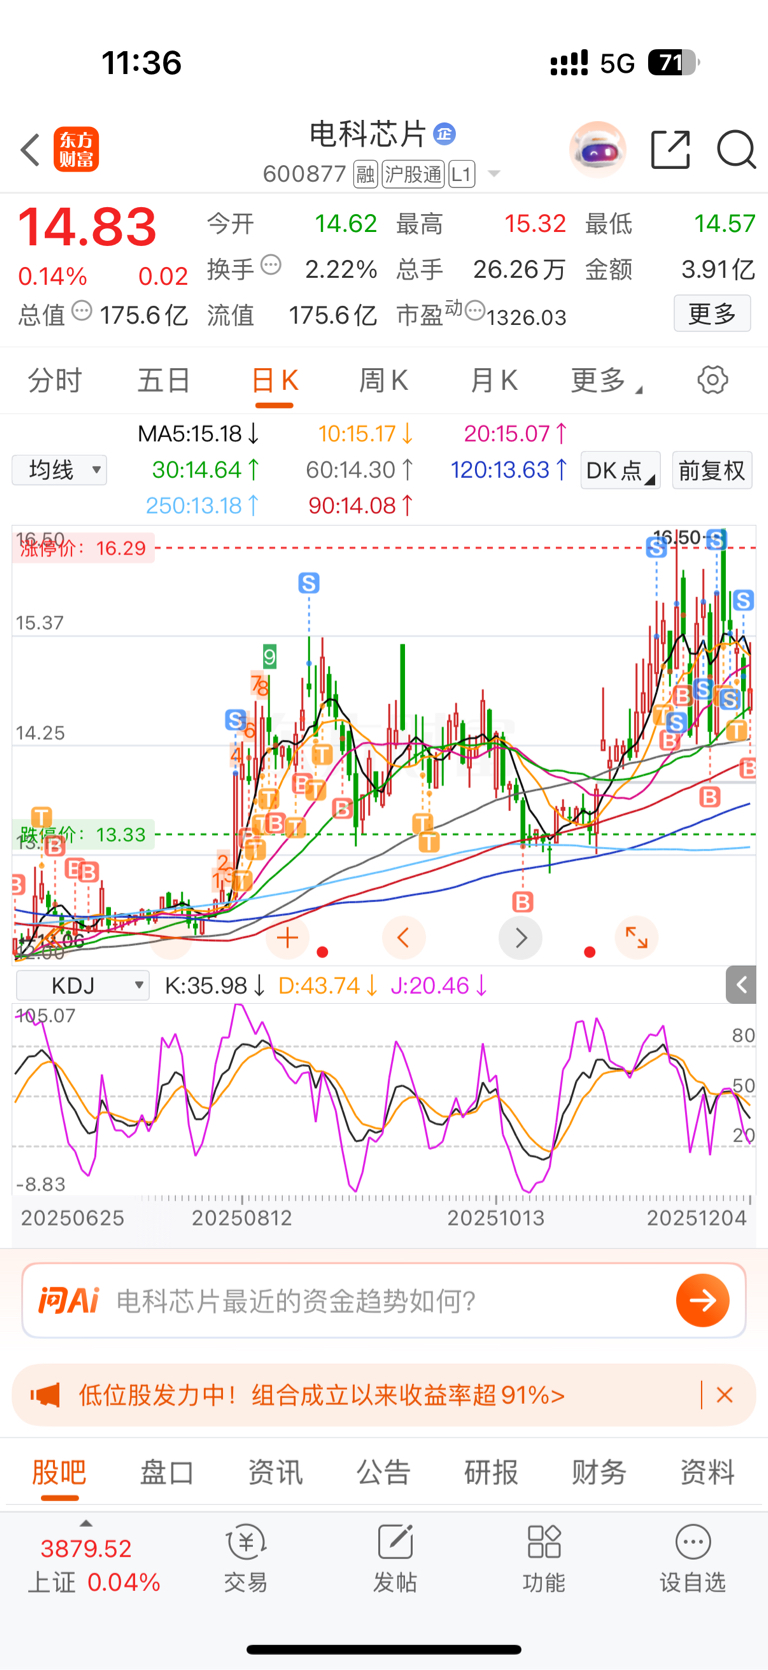This screenshot has width=768, height=1670.
Task: Move chart right with the arrow button
Action: point(521,938)
